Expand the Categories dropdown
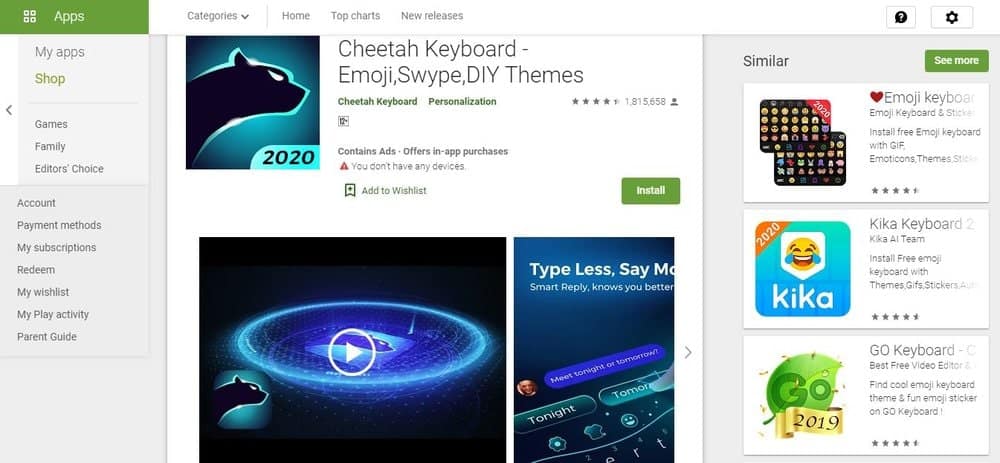 tap(217, 16)
